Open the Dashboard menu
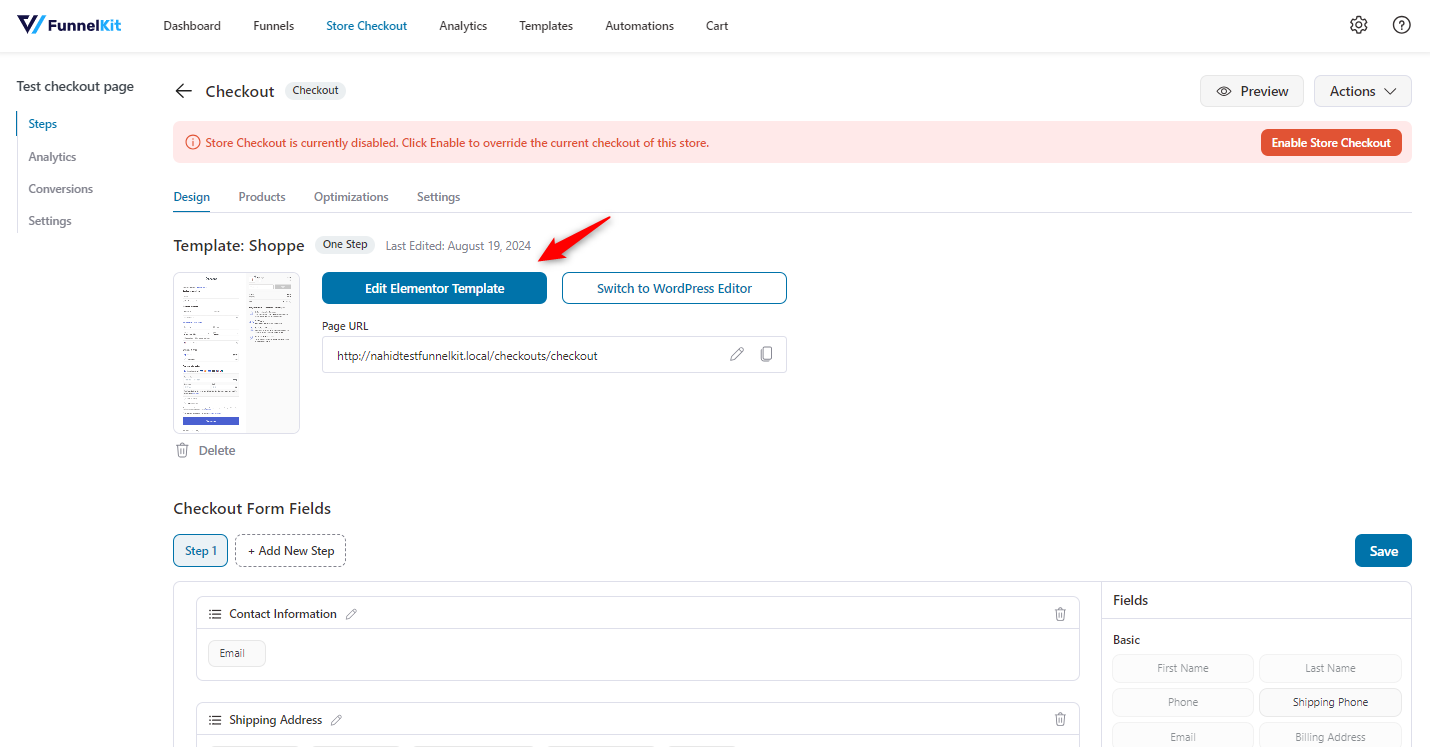 point(192,26)
